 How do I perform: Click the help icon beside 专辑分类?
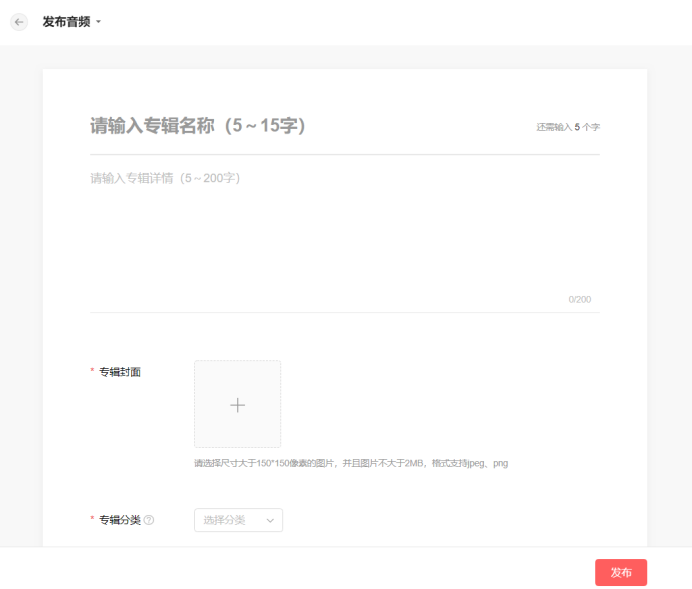(x=149, y=520)
